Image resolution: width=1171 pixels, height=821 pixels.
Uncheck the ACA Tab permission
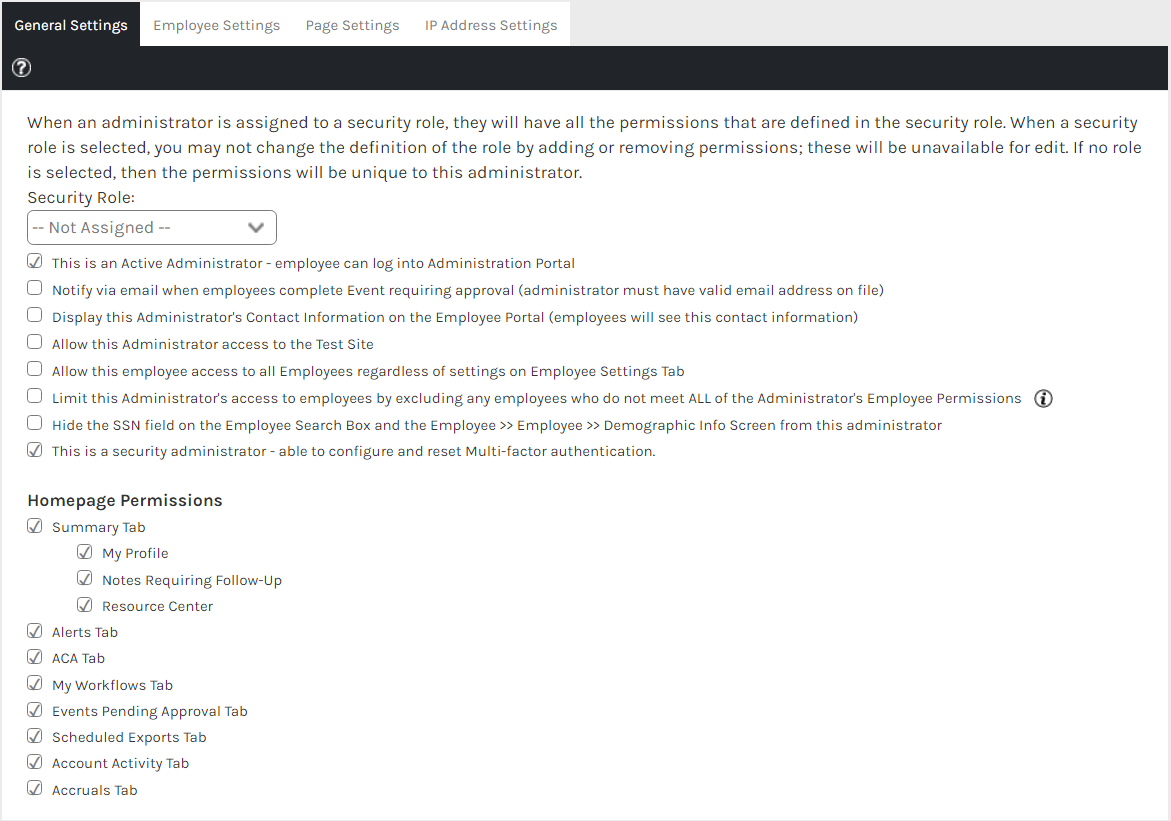pyautogui.click(x=35, y=657)
